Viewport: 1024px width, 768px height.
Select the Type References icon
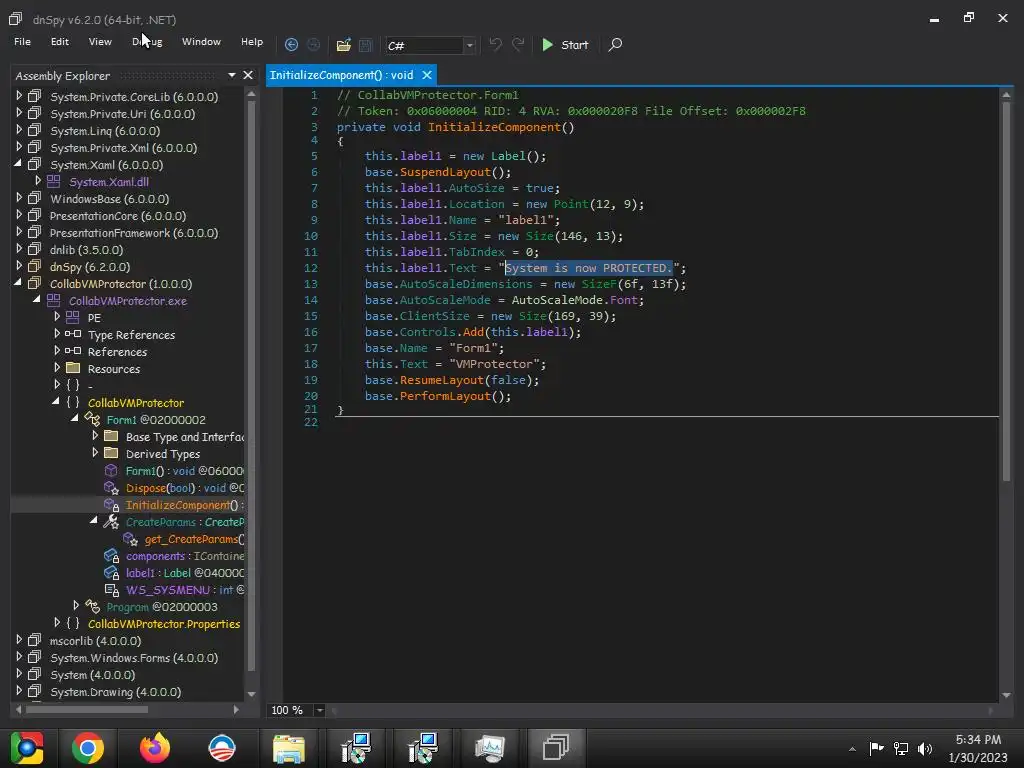pos(72,334)
